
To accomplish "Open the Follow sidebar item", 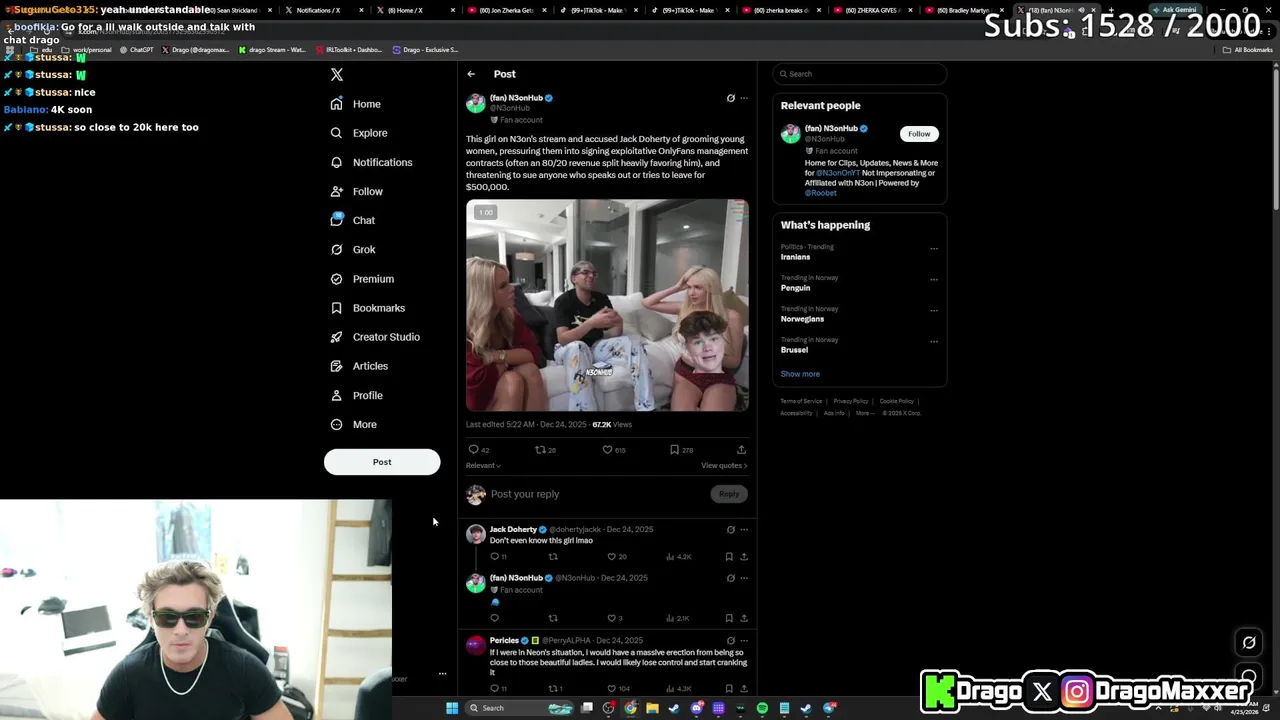I will coord(357,191).
